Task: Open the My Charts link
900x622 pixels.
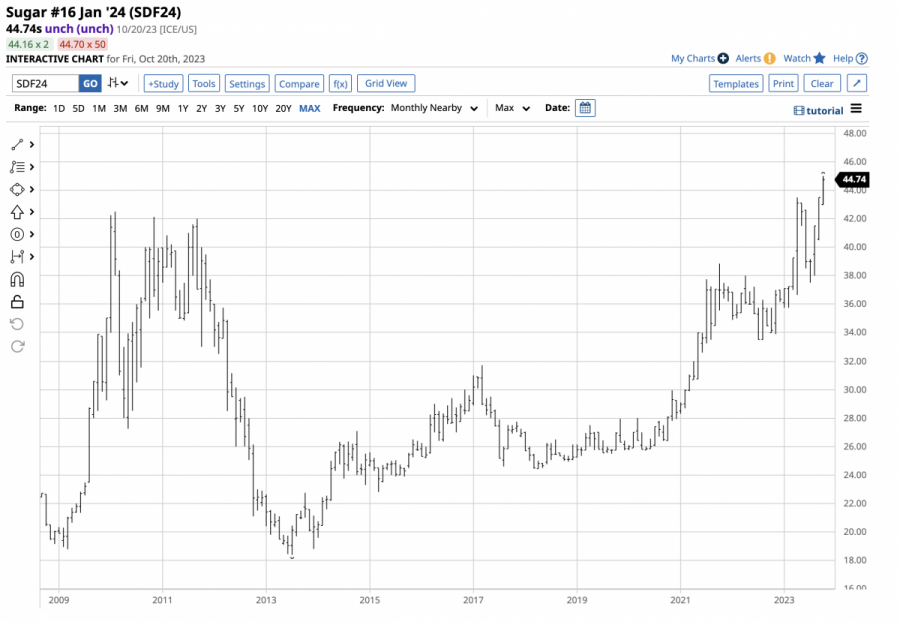Action: pyautogui.click(x=693, y=59)
